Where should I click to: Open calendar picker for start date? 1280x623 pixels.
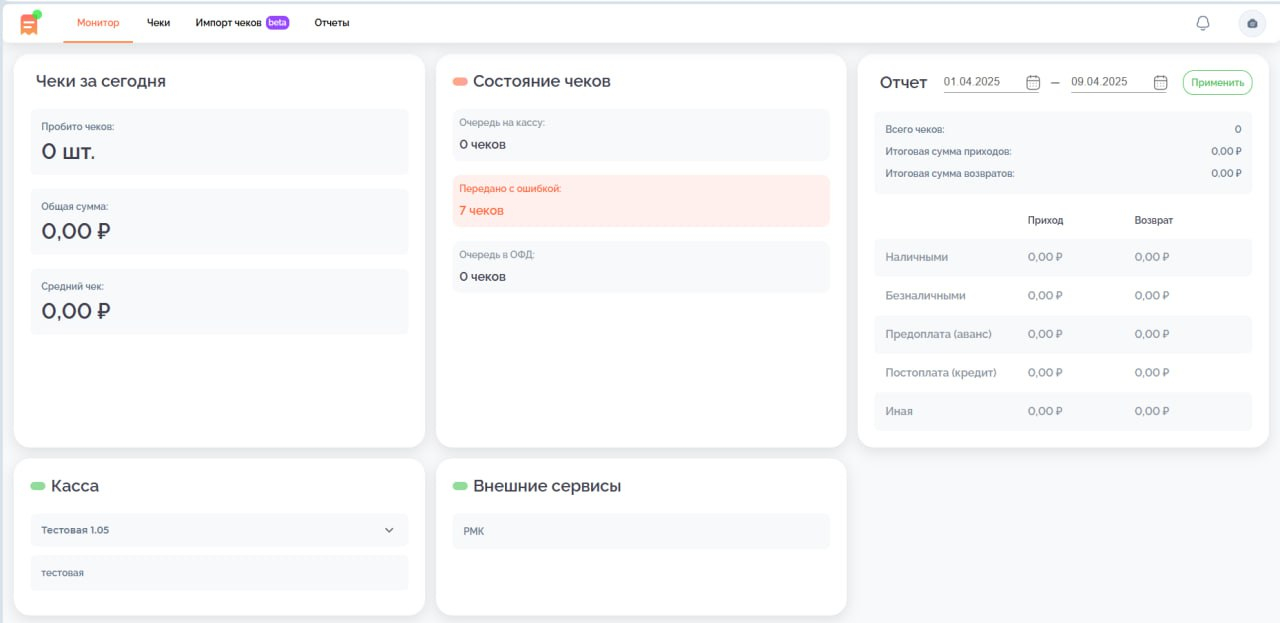pyautogui.click(x=1033, y=83)
